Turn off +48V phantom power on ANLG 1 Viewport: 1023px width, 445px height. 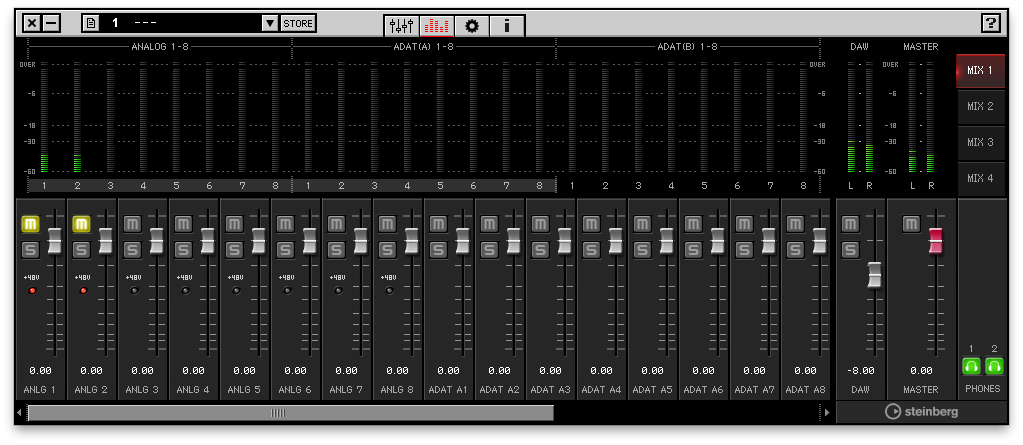click(x=32, y=290)
